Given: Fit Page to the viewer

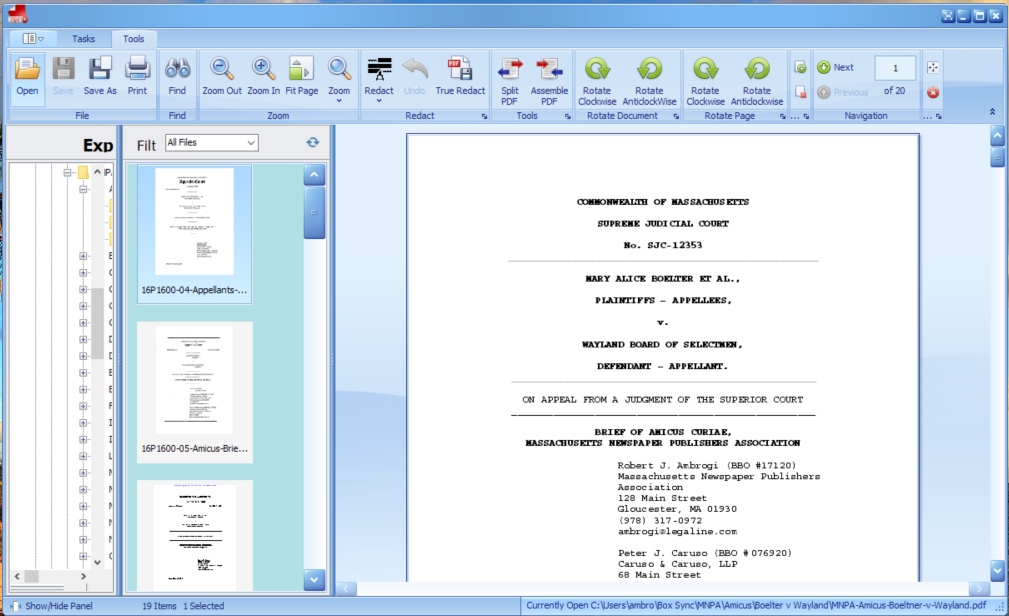Looking at the screenshot, I should click(301, 77).
